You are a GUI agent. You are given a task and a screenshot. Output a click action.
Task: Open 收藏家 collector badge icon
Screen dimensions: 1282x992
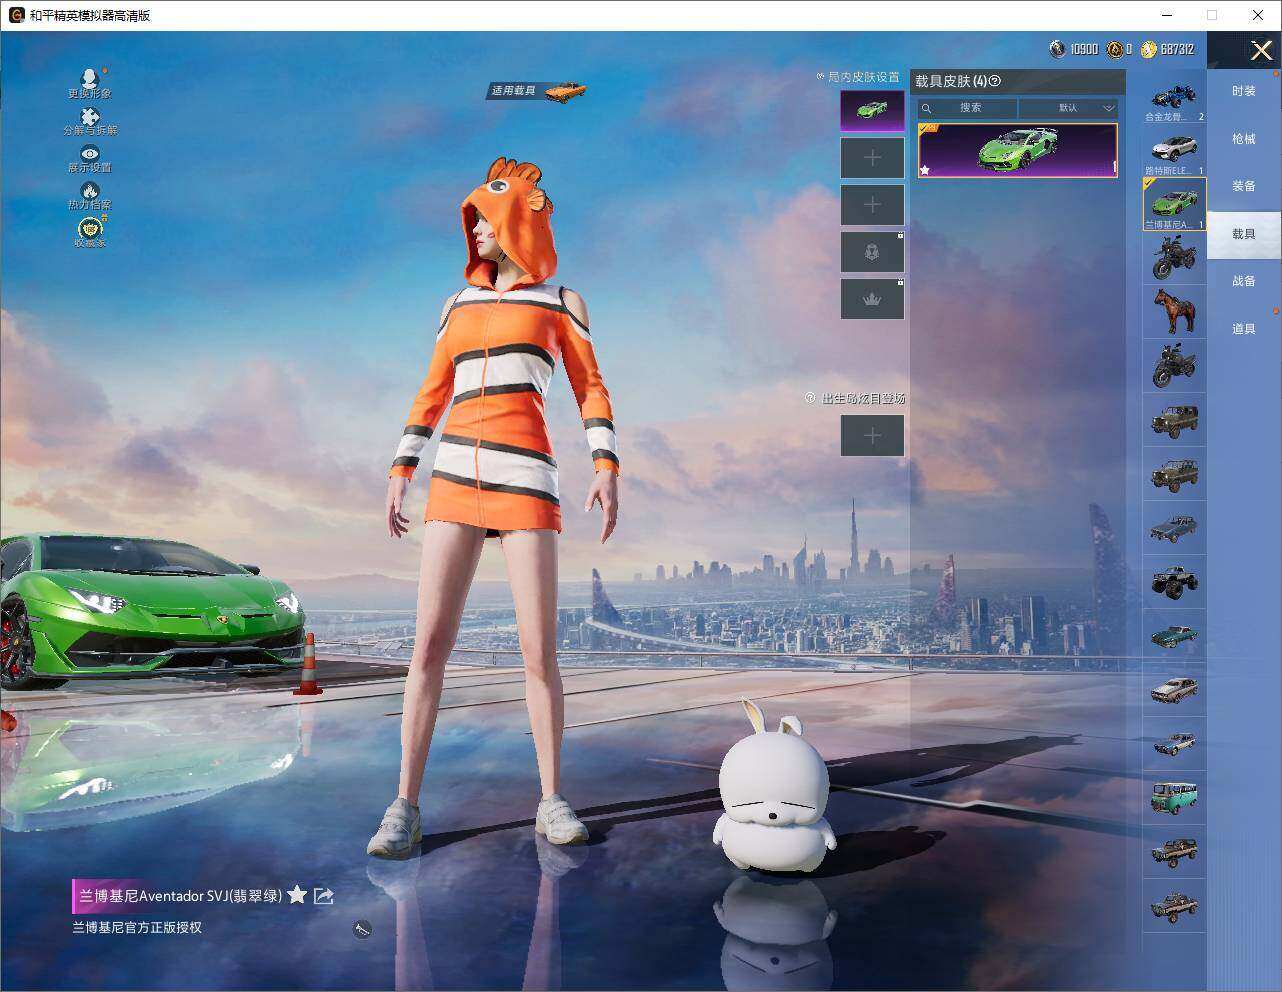coord(90,232)
